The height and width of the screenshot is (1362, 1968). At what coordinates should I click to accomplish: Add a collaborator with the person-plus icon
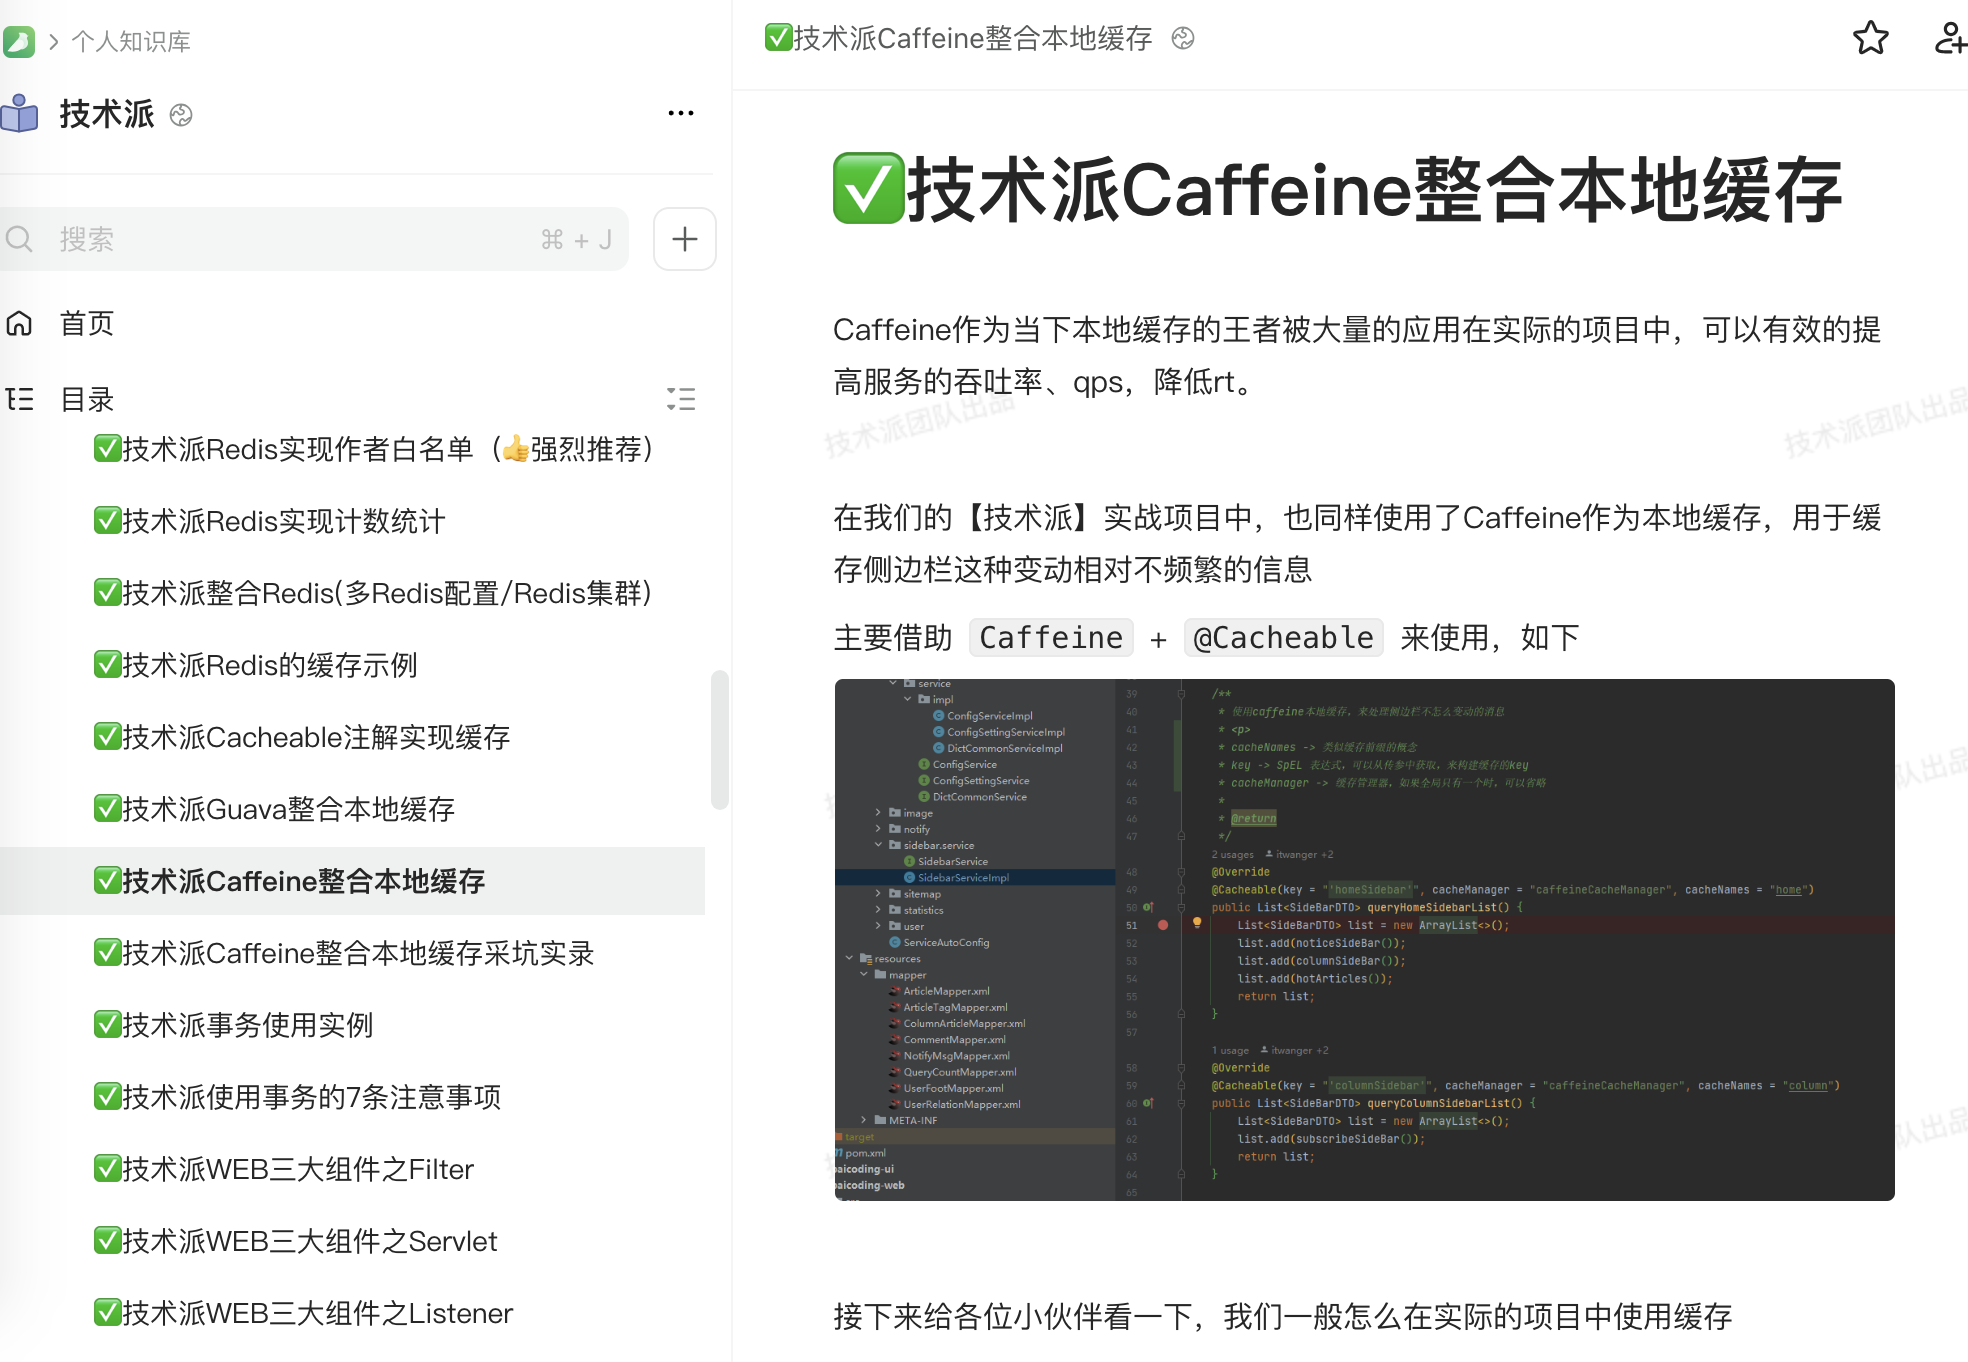(1948, 39)
